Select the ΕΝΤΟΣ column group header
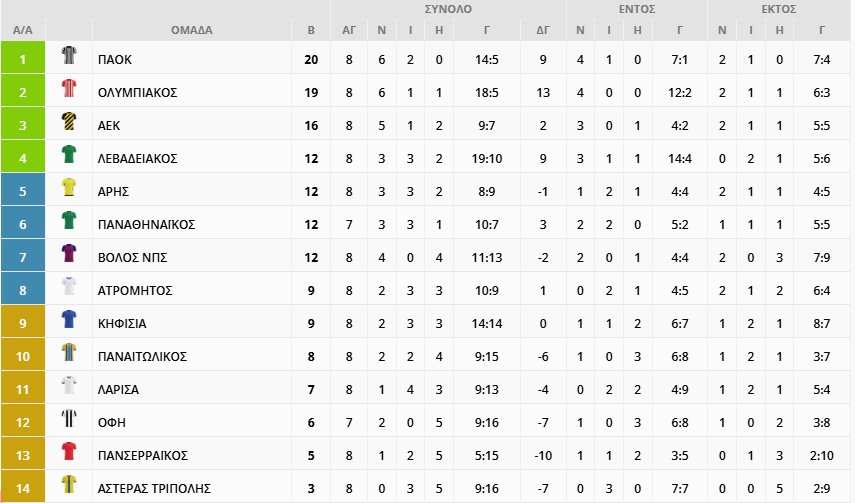This screenshot has height=503, width=855. tap(637, 9)
